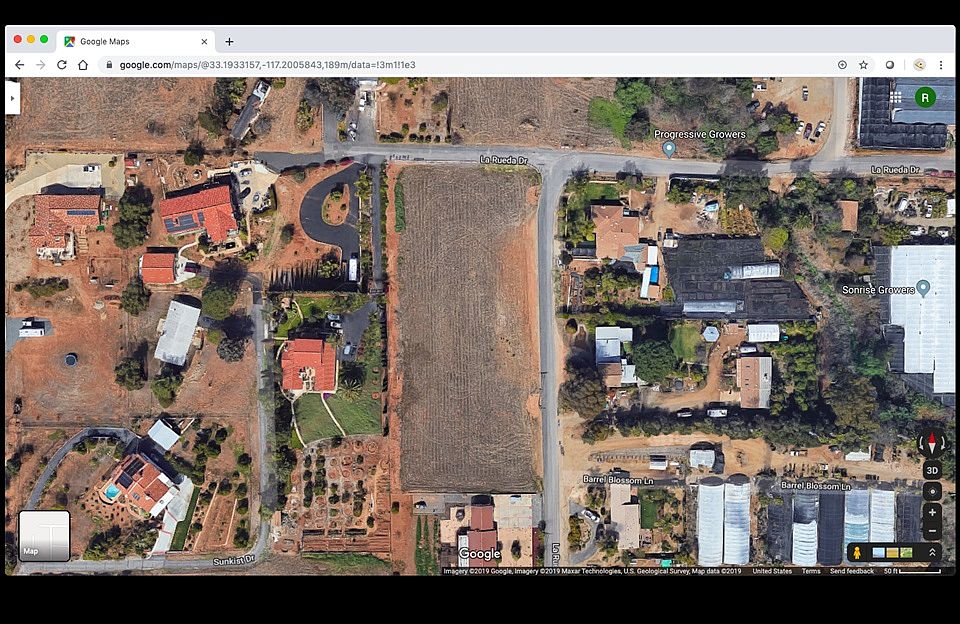Open the Google apps grid

(896, 97)
